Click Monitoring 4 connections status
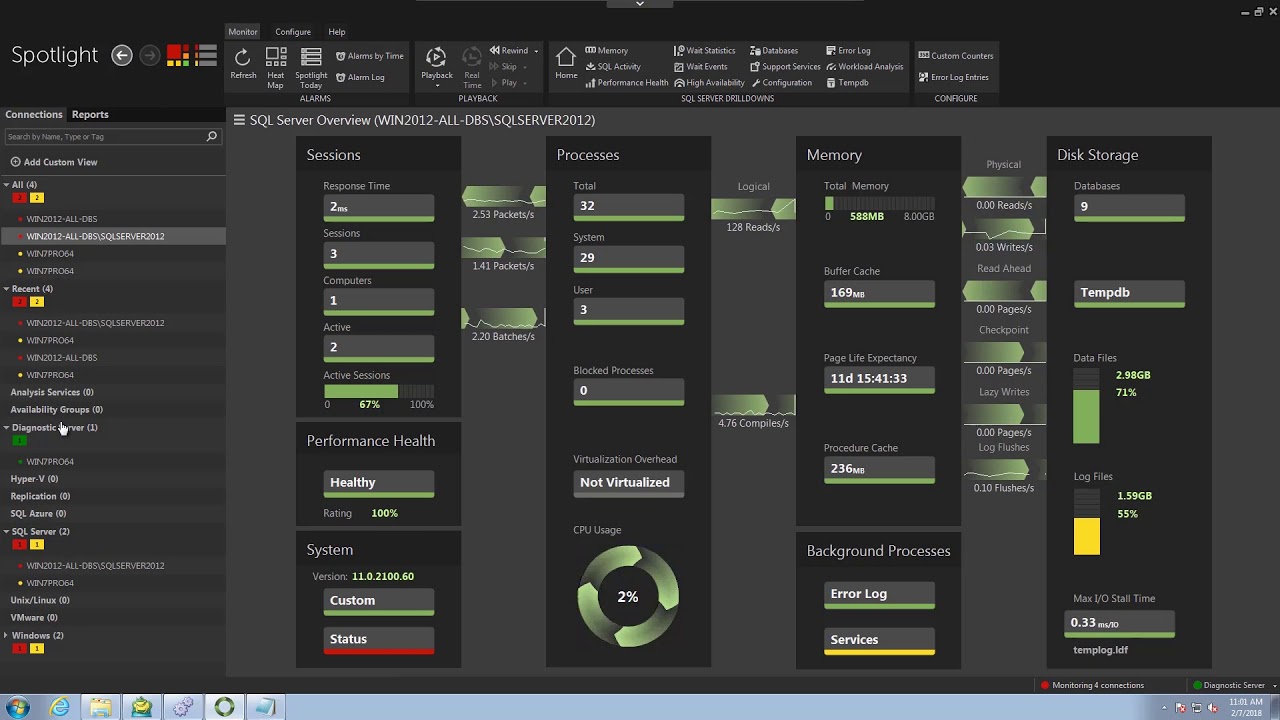This screenshot has height=720, width=1280. (x=1092, y=686)
